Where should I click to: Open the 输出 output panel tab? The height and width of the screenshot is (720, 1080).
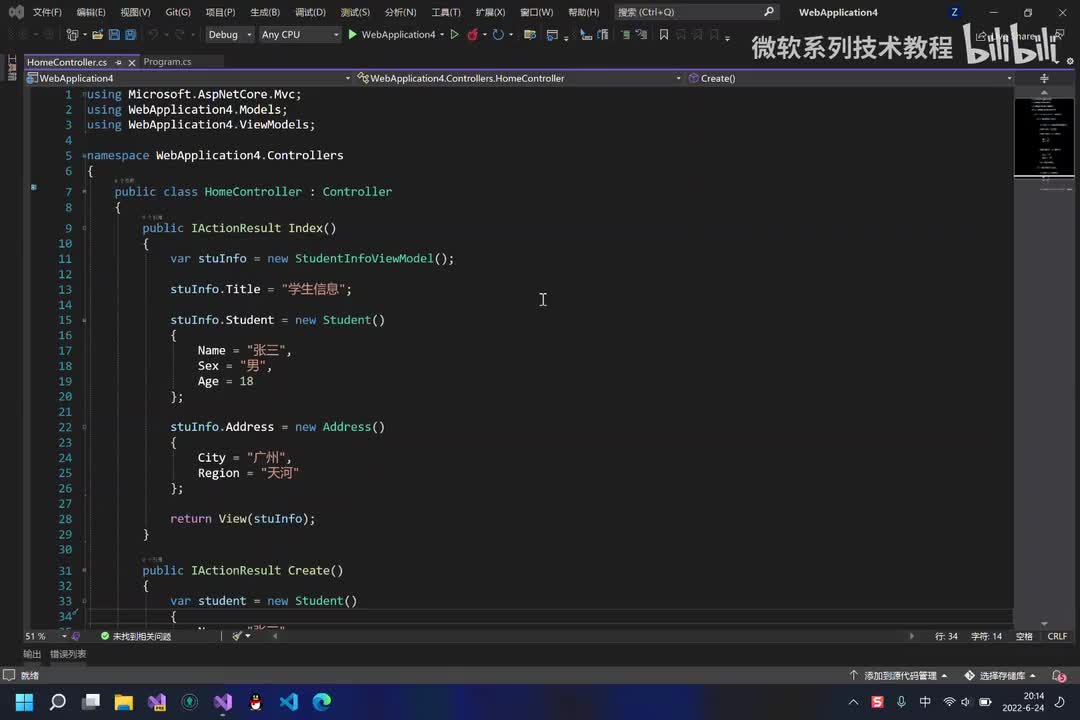pos(32,654)
